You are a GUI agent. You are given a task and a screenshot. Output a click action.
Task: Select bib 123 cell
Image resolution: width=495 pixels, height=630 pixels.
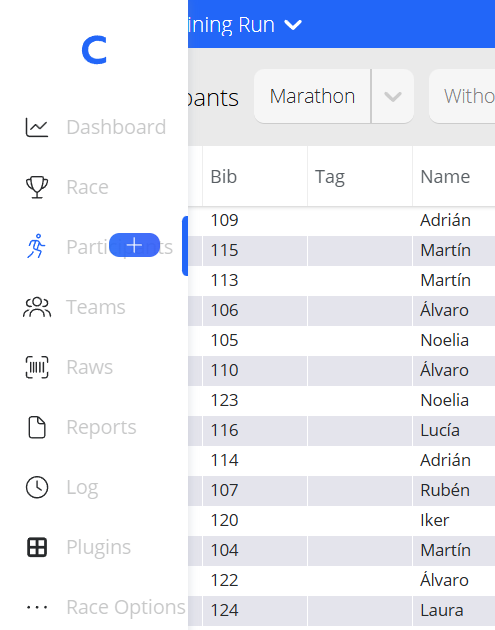255,401
